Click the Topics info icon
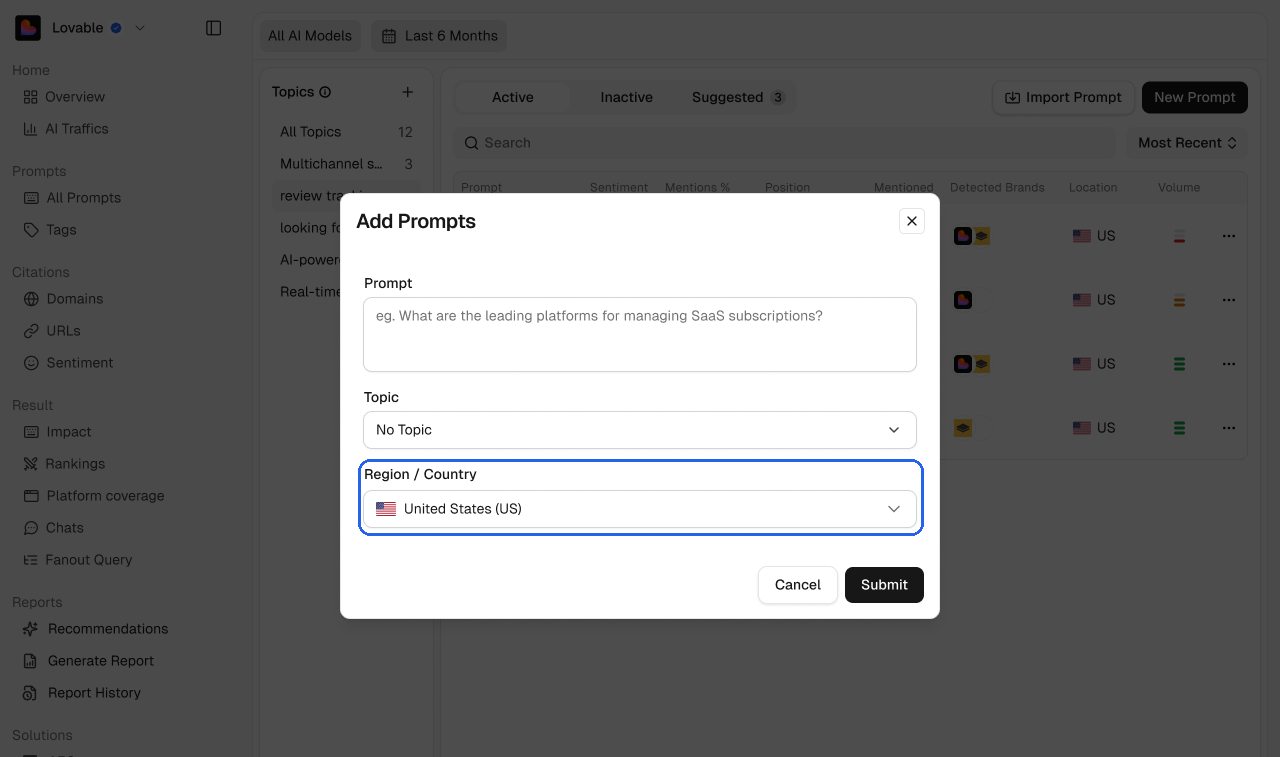Image resolution: width=1280 pixels, height=757 pixels. point(324,92)
